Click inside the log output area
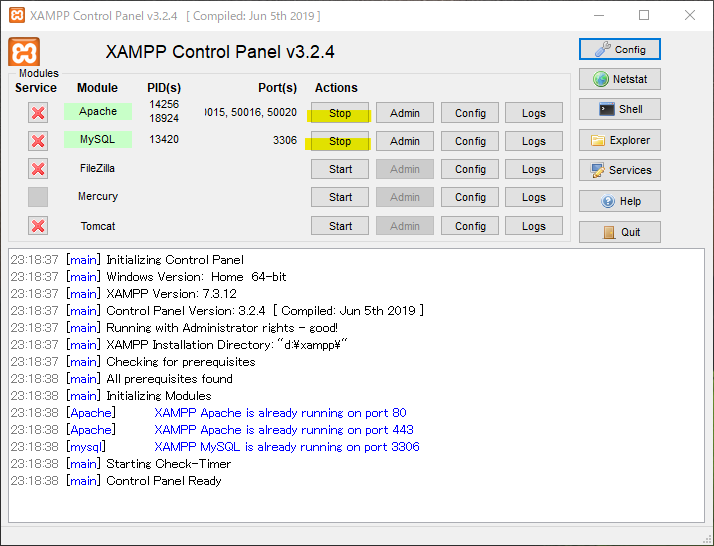 pyautogui.click(x=357, y=385)
